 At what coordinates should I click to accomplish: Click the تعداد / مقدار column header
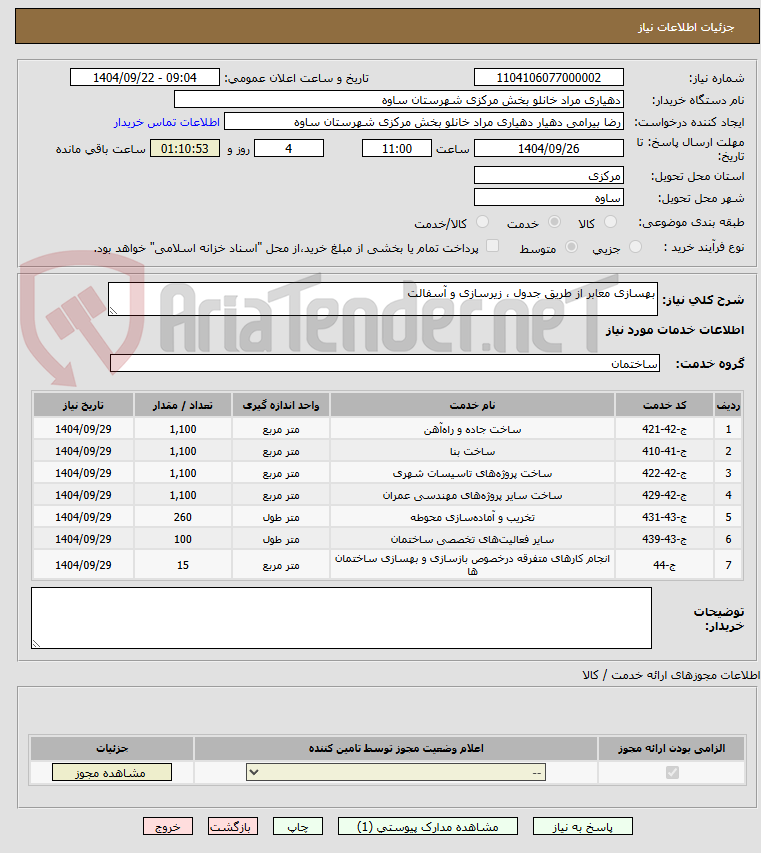click(183, 405)
